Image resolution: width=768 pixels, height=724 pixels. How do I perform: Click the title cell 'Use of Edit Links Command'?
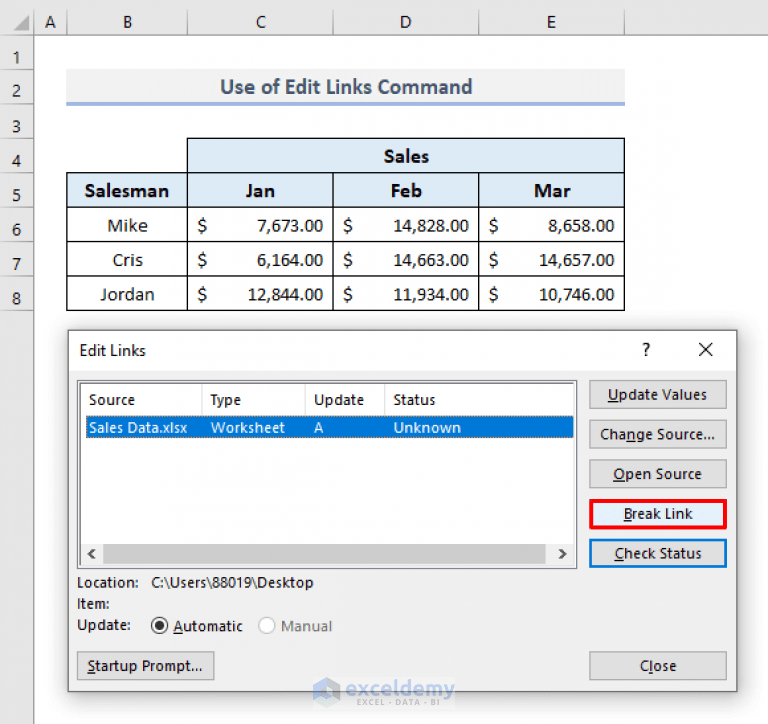346,87
